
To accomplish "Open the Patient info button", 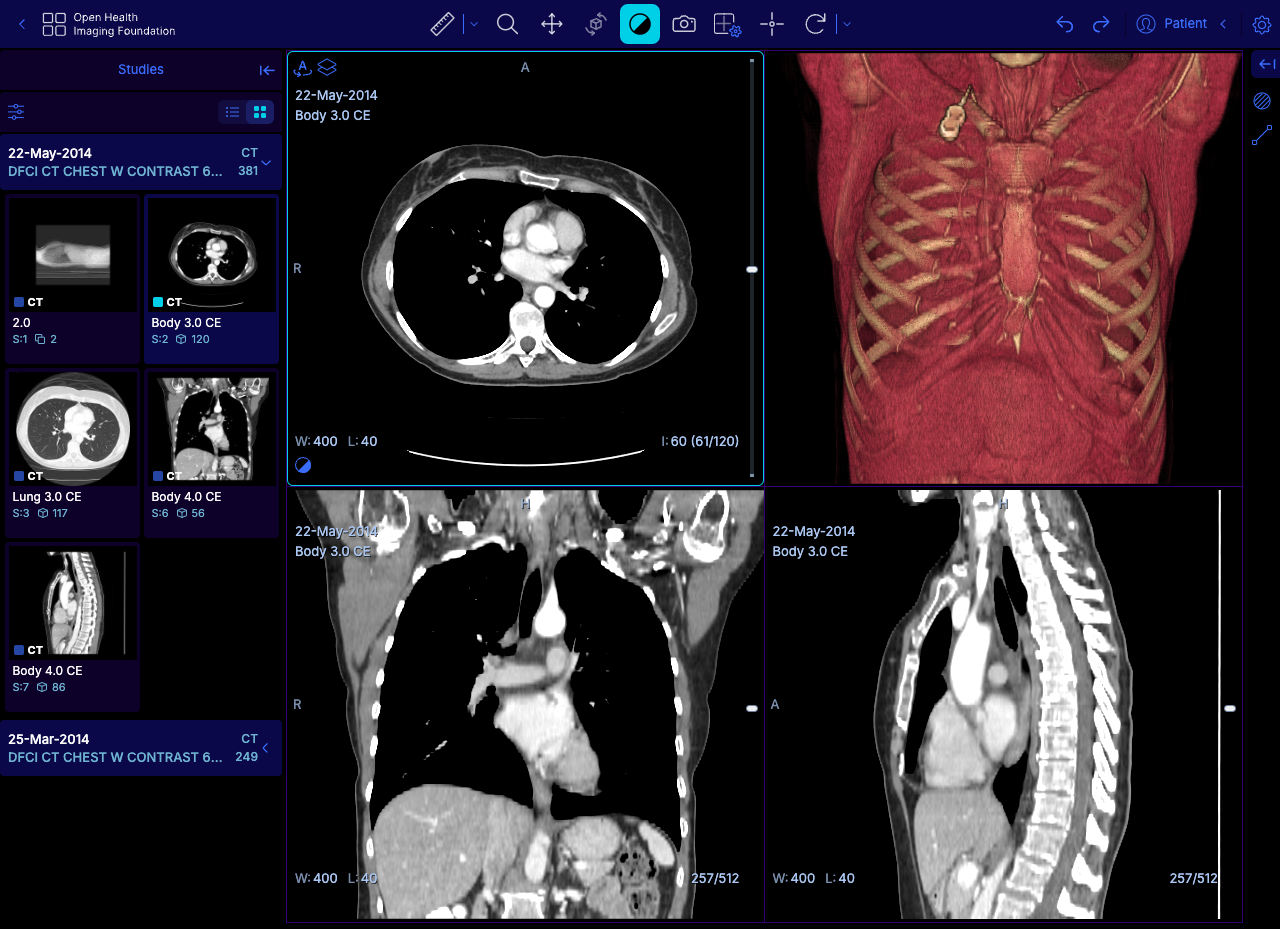I will (1172, 24).
